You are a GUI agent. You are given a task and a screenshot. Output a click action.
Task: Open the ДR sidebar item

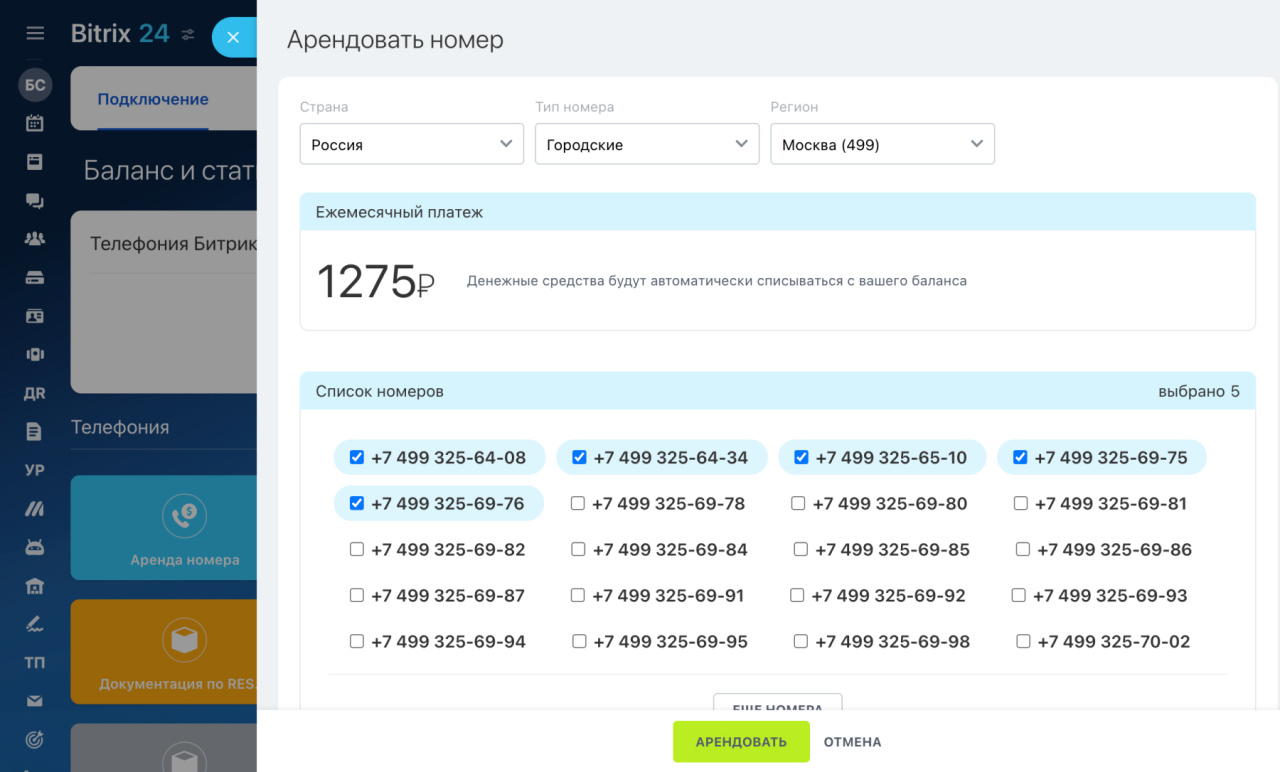[35, 393]
